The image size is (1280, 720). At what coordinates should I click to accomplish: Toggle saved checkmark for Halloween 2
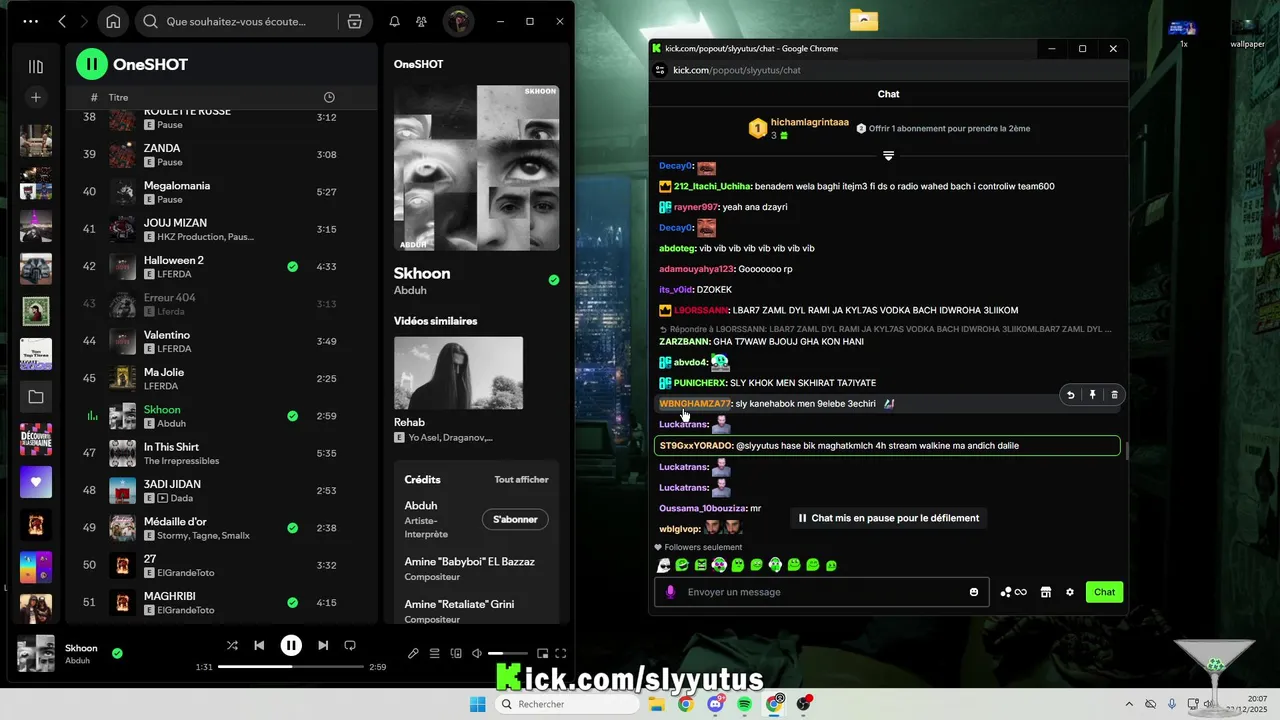pyautogui.click(x=293, y=267)
